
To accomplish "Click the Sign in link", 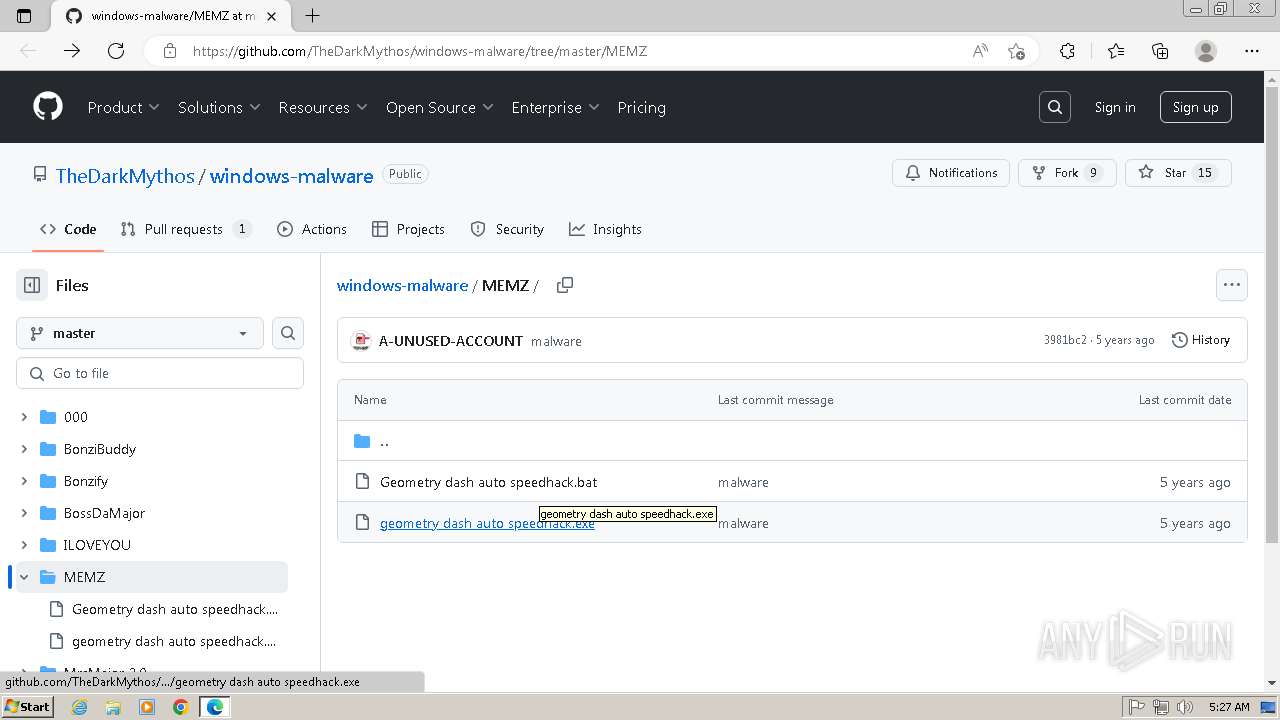I will point(1115,107).
